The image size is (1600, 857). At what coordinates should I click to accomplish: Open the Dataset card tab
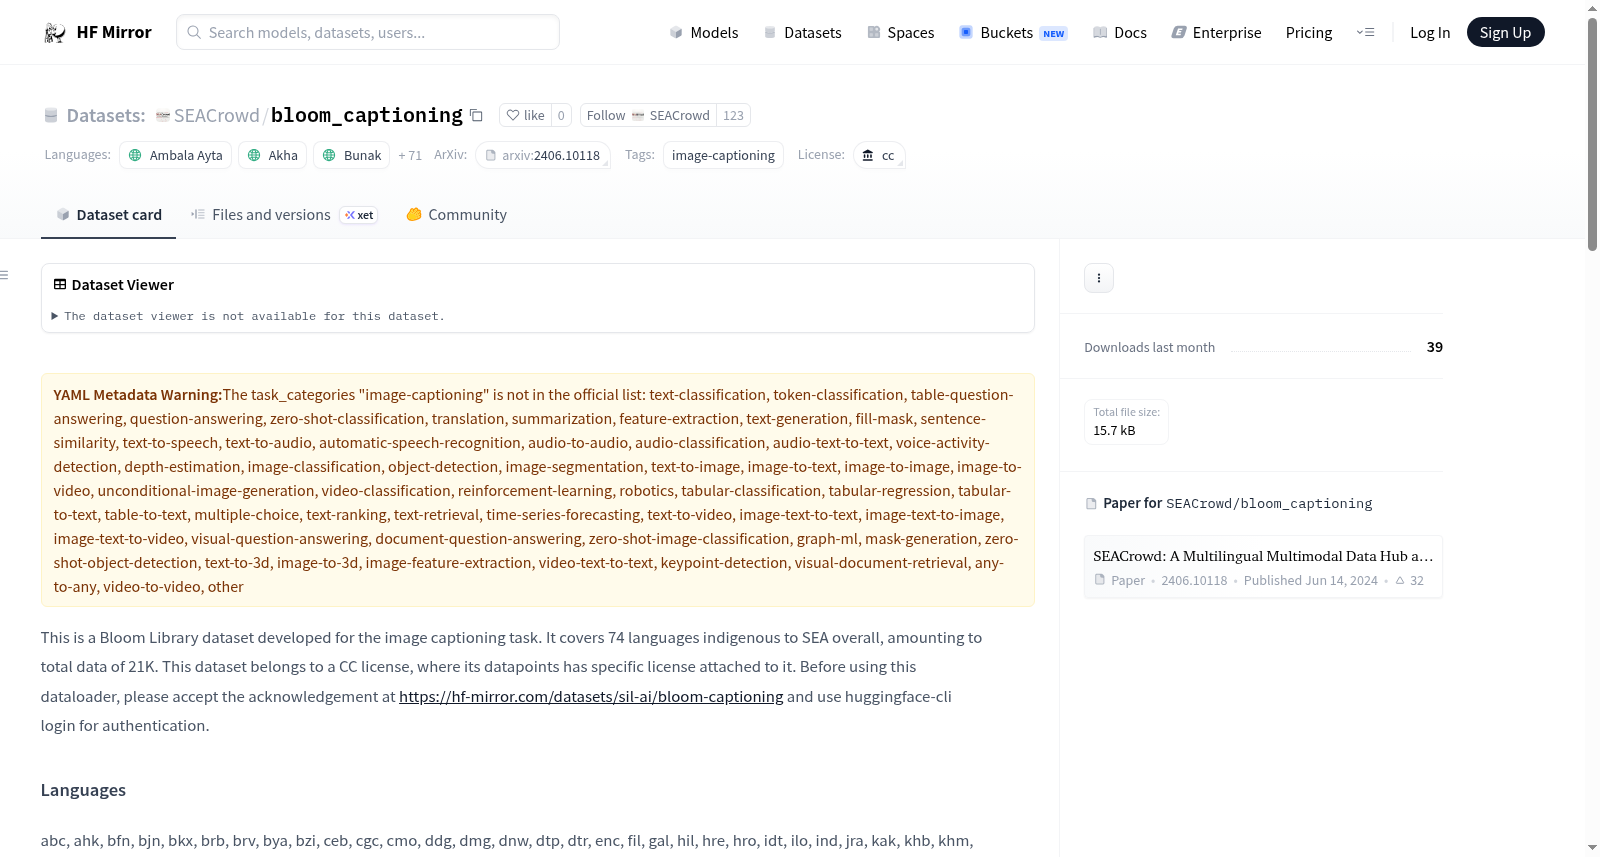click(x=108, y=215)
